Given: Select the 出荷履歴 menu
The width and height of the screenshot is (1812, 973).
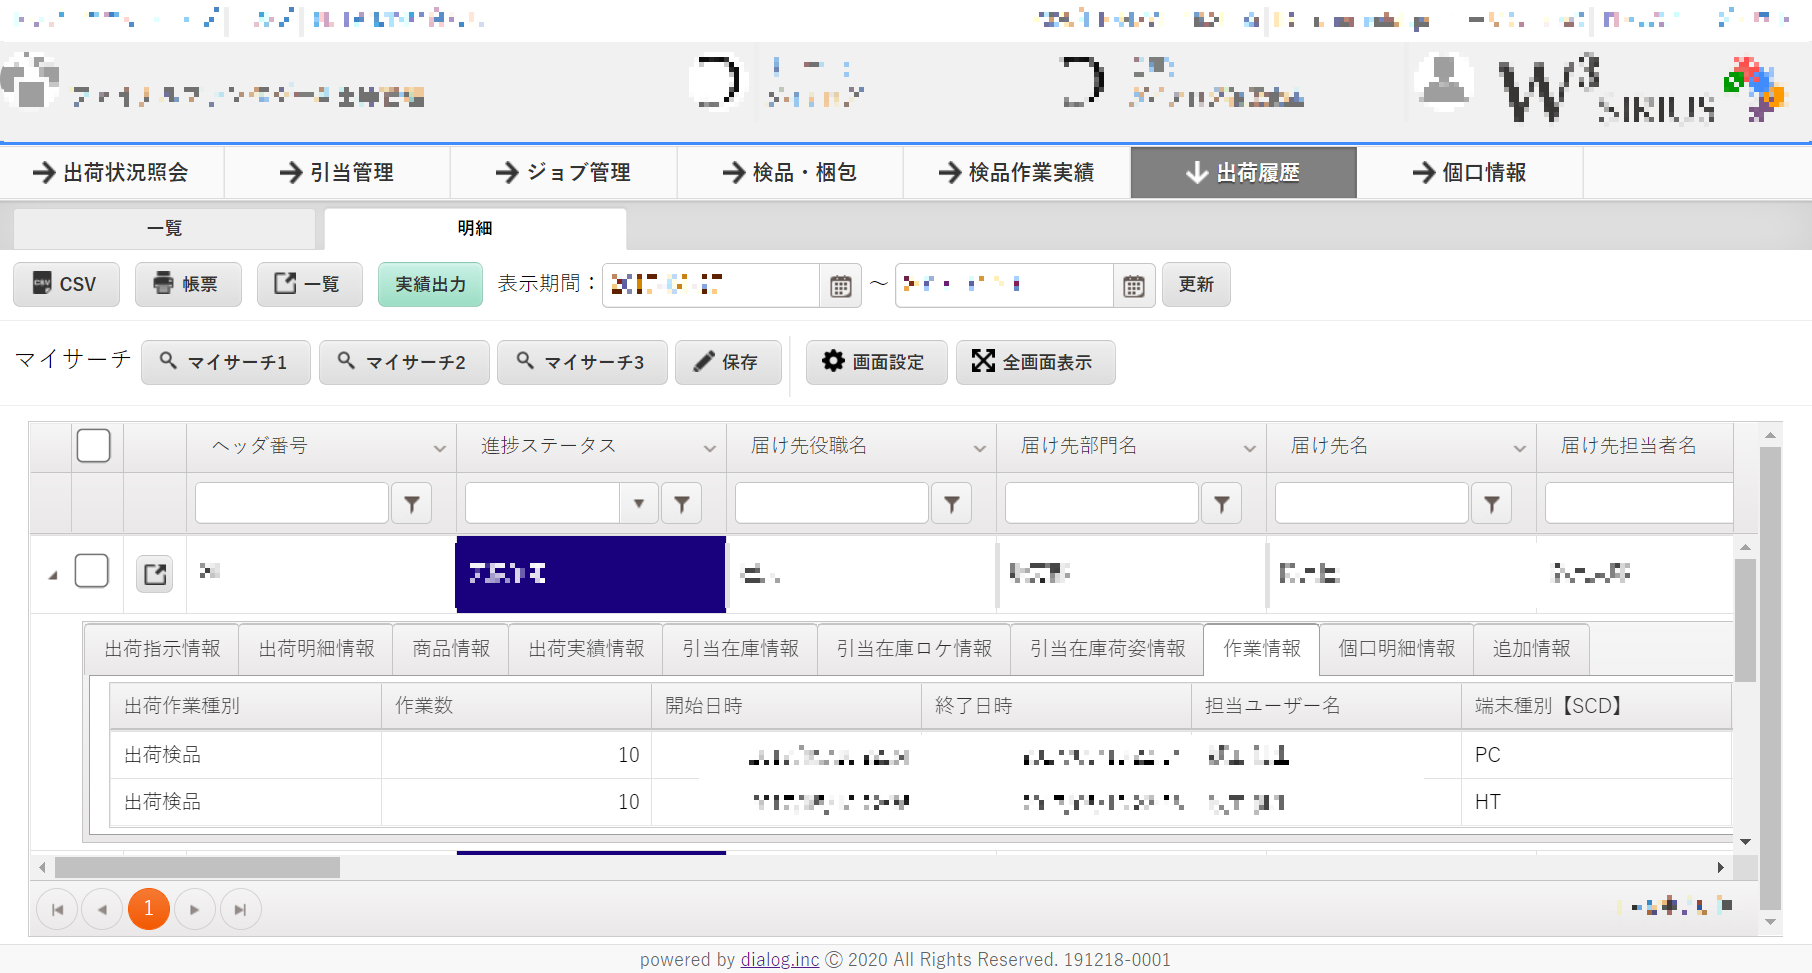Looking at the screenshot, I should (1244, 172).
